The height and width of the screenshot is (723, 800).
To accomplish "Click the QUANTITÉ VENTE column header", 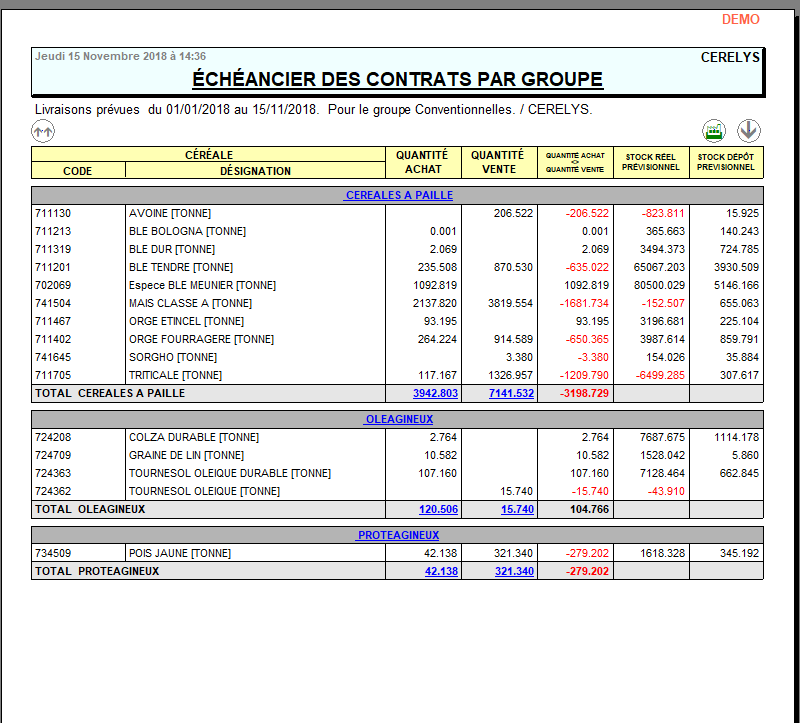I will pyautogui.click(x=498, y=162).
